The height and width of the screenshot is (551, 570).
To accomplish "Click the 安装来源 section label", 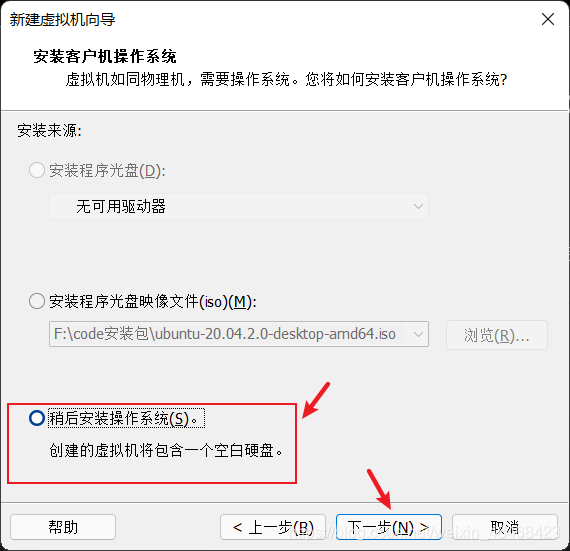I will click(49, 130).
